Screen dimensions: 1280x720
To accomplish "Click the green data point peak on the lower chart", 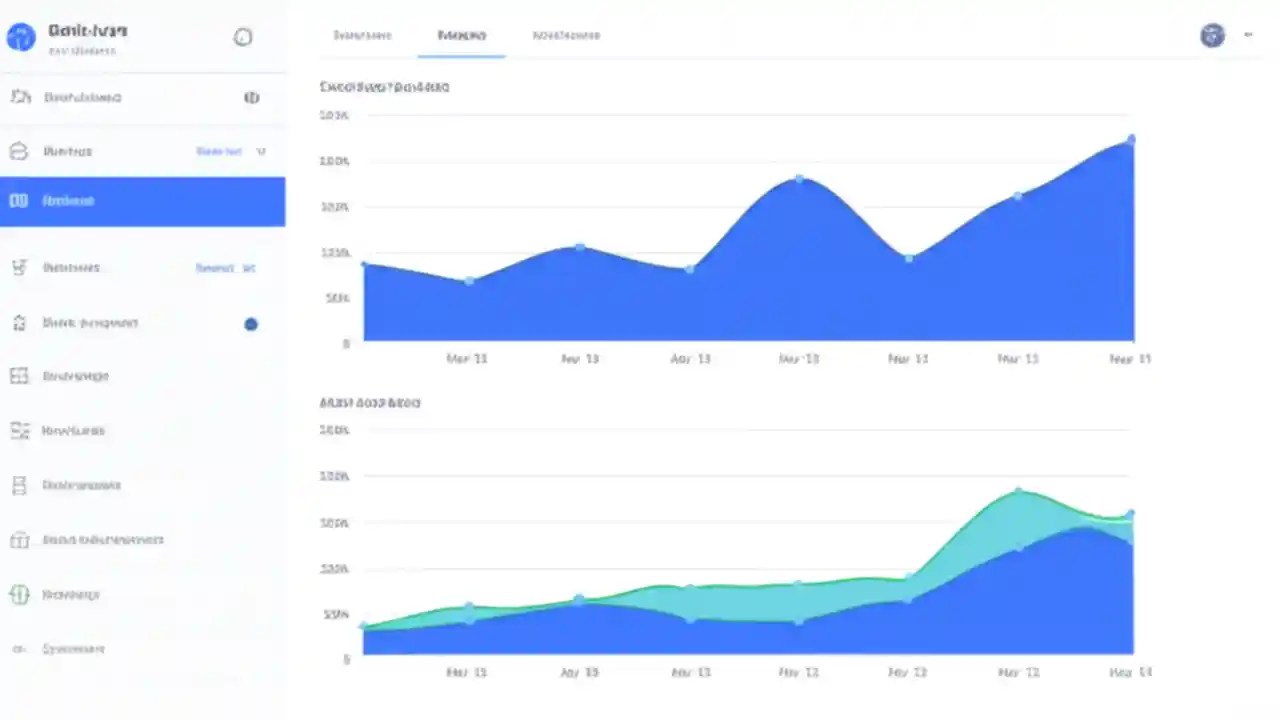I will click(1018, 490).
